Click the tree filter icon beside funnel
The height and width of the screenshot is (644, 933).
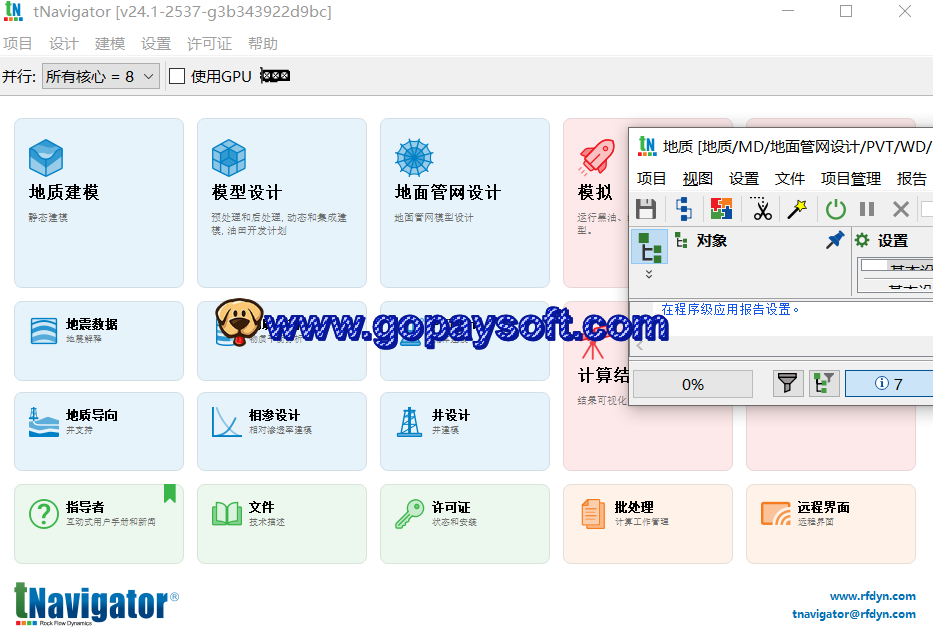point(824,383)
